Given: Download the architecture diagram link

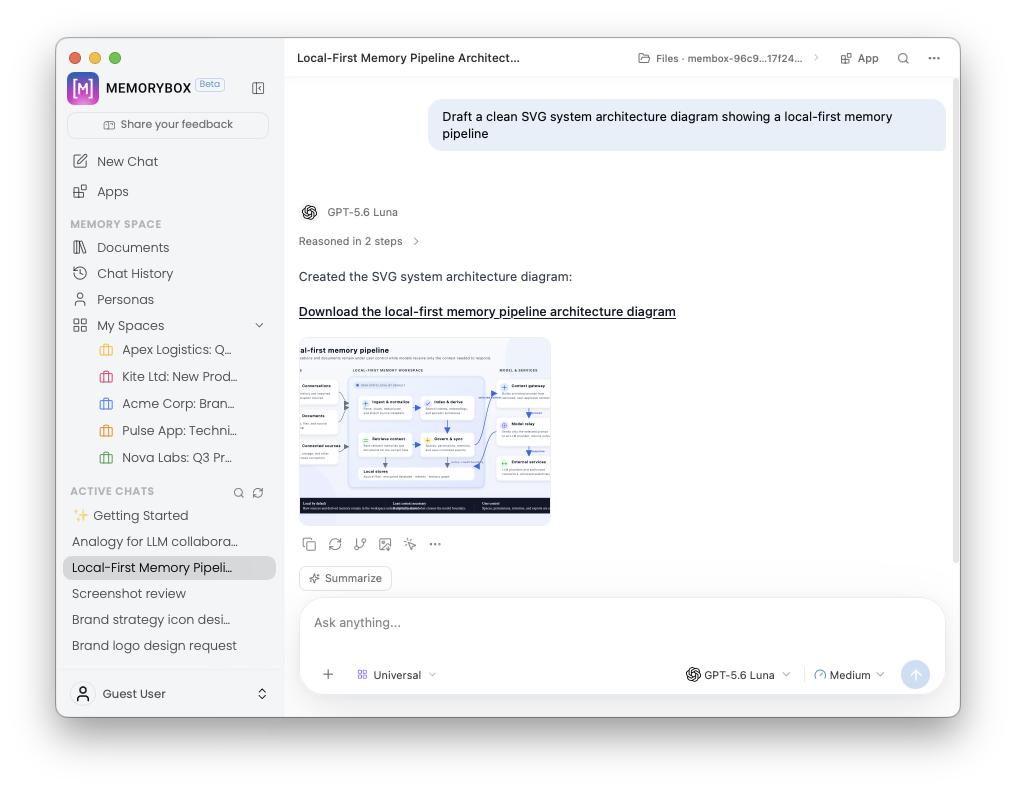Looking at the screenshot, I should coord(487,312).
